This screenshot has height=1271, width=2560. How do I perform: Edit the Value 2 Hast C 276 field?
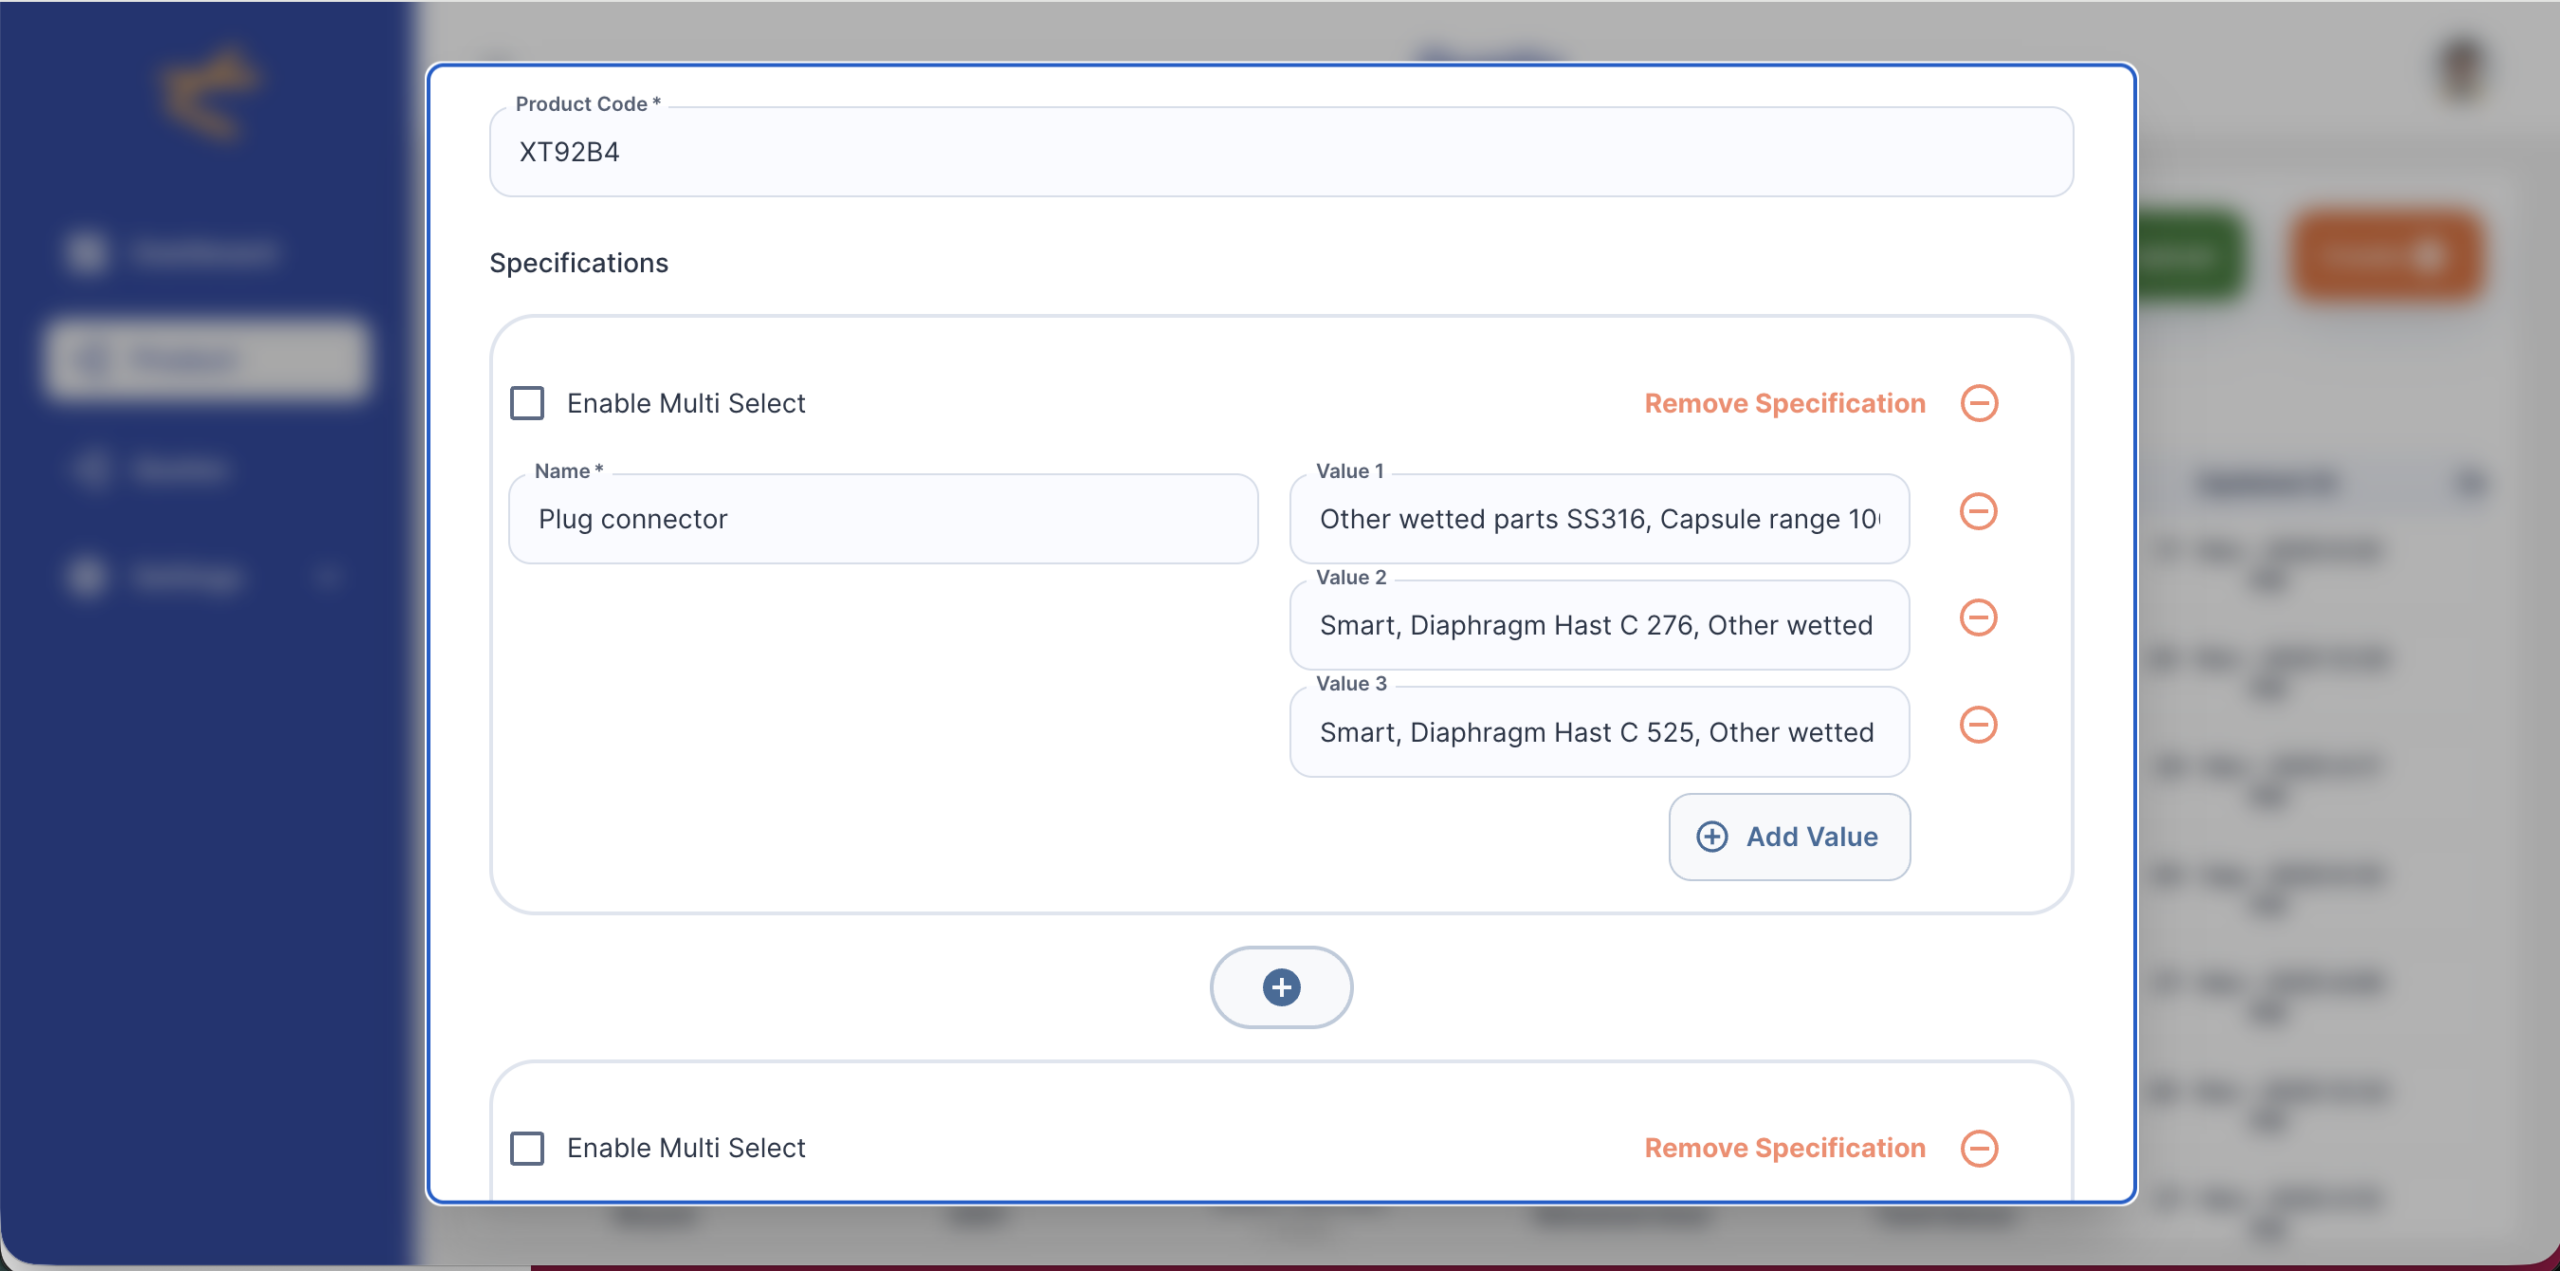[1598, 626]
